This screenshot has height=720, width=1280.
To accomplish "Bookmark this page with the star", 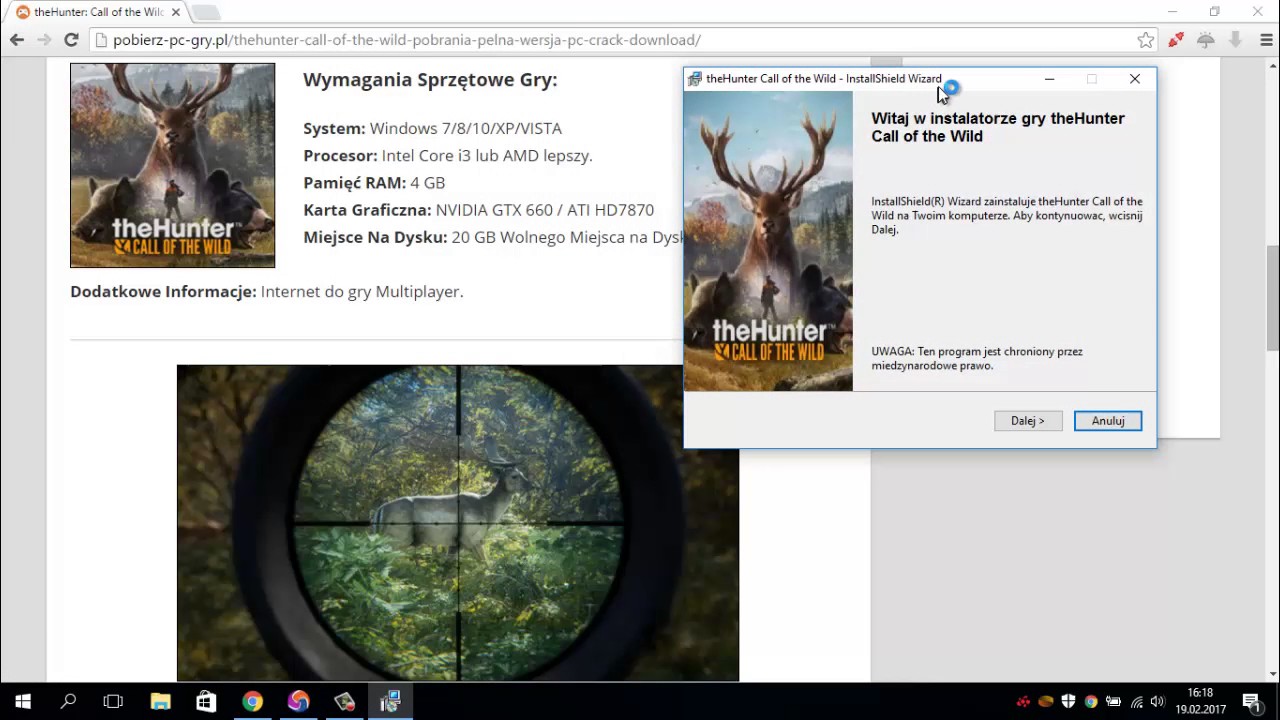I will pos(1146,40).
